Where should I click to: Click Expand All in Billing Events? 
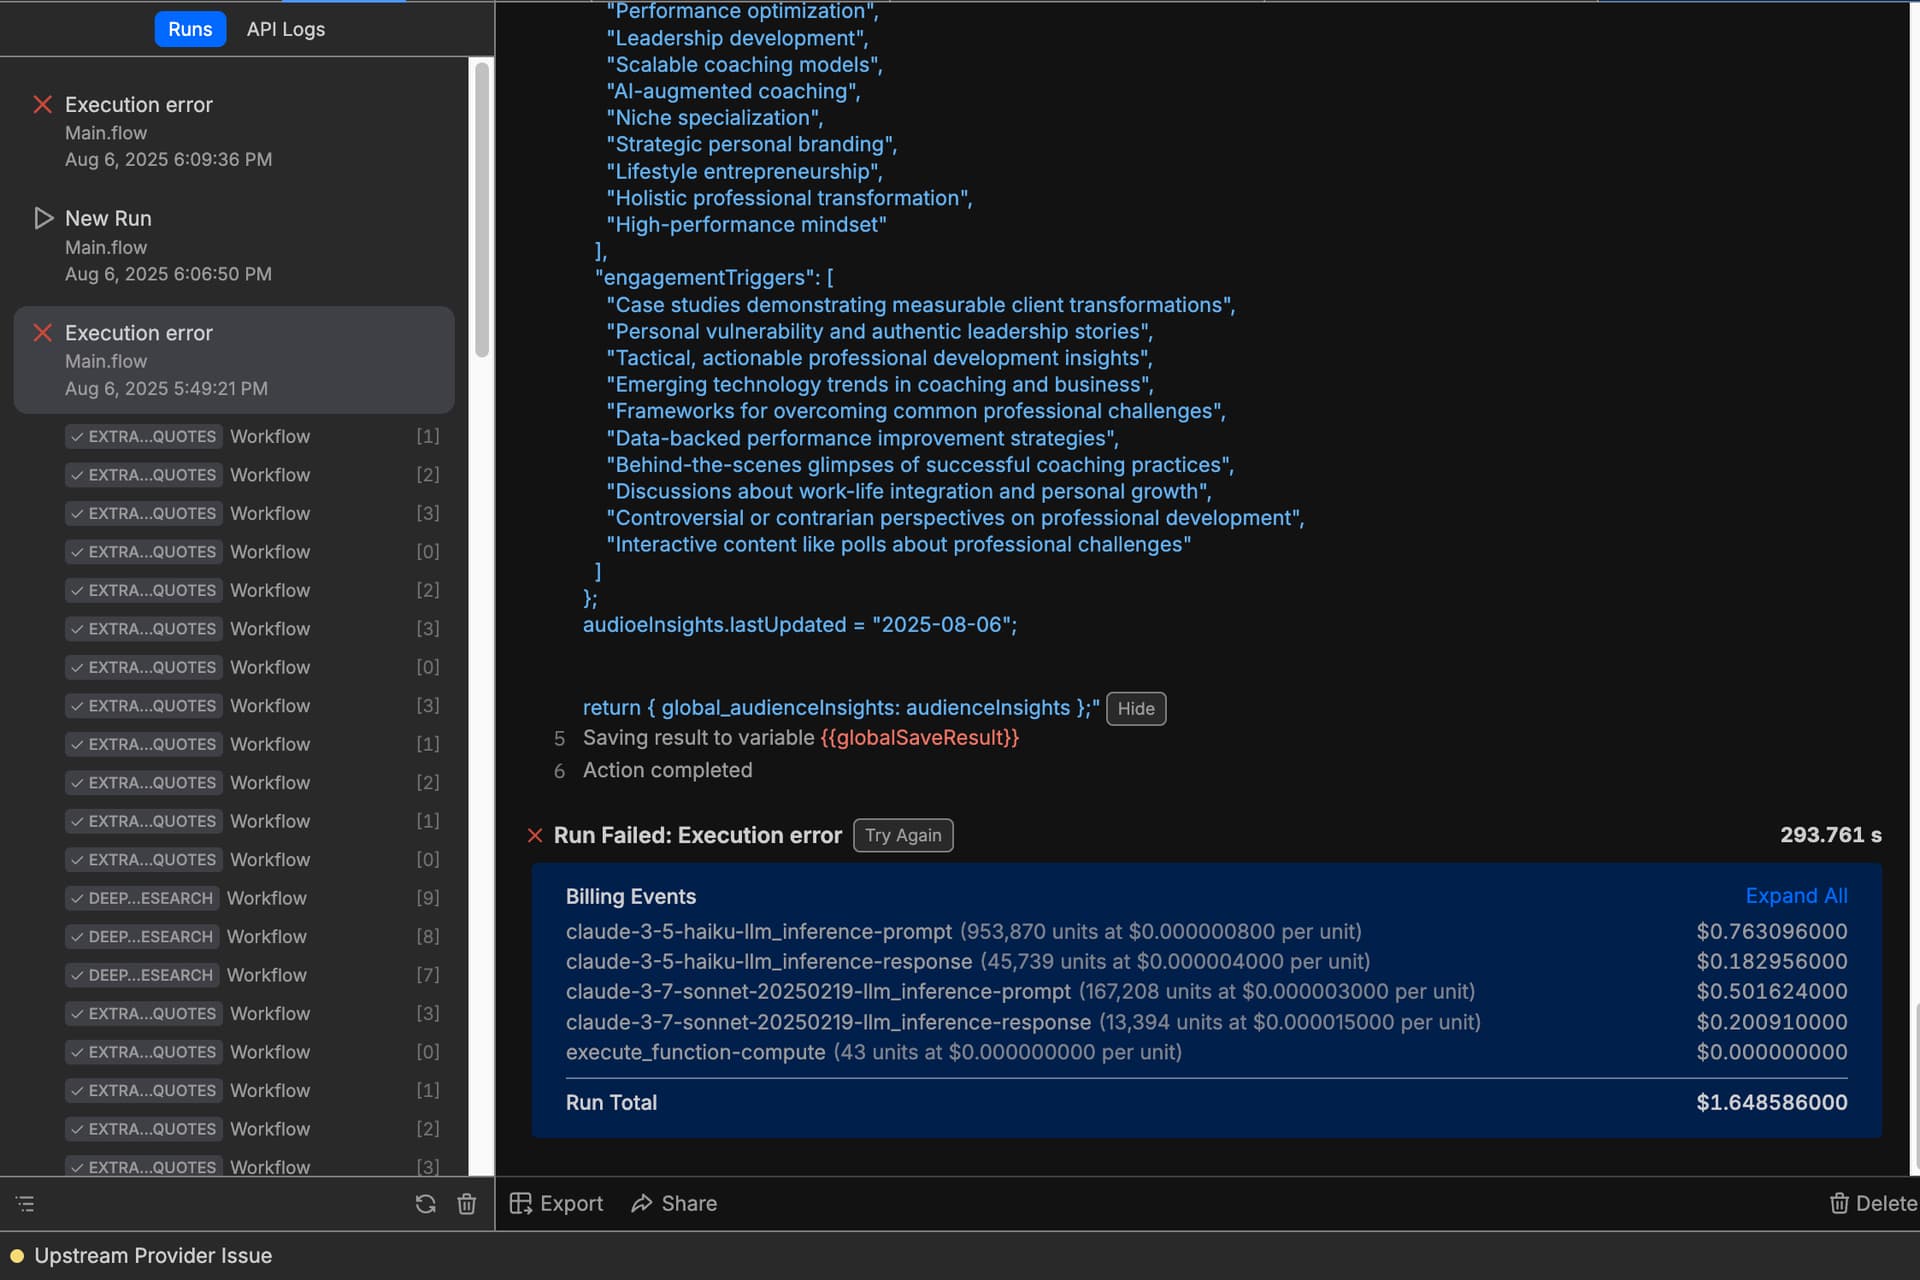point(1796,896)
